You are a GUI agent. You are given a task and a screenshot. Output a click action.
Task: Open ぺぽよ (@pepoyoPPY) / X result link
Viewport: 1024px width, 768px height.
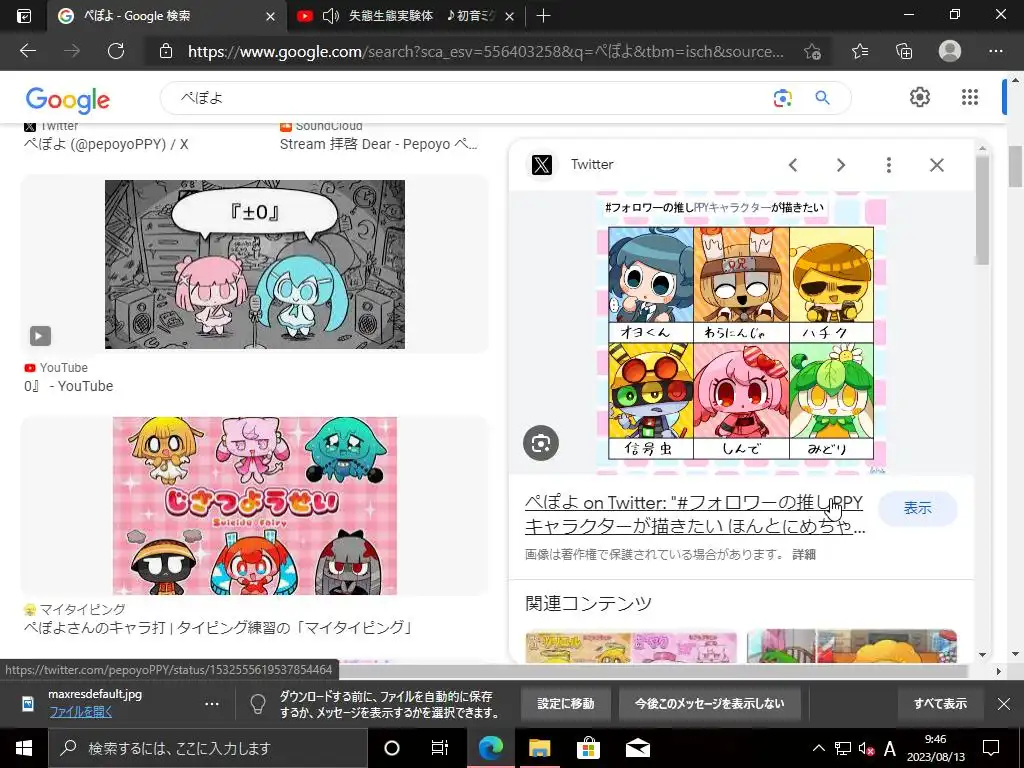point(106,144)
